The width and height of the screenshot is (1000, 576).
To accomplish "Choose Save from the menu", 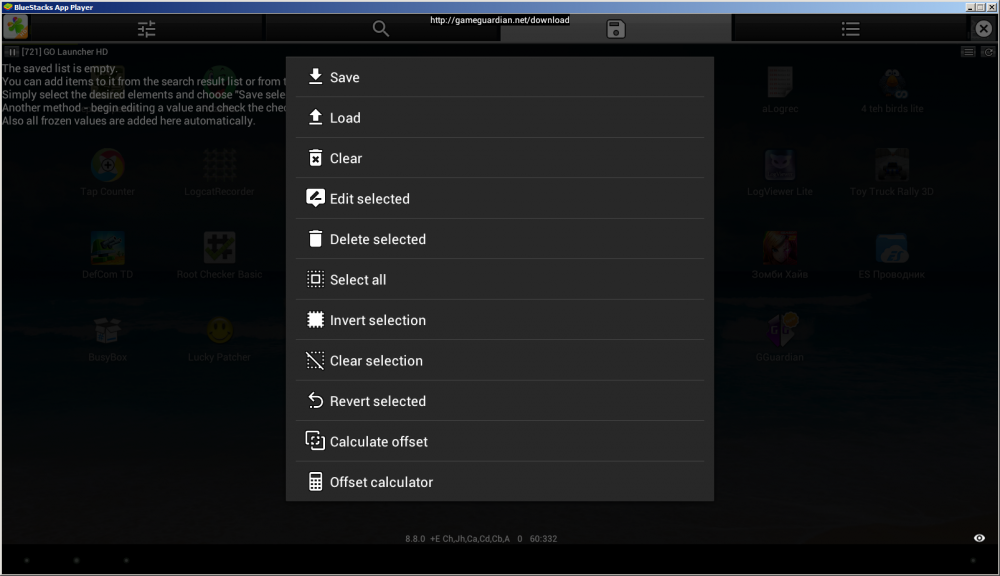I will pyautogui.click(x=345, y=77).
